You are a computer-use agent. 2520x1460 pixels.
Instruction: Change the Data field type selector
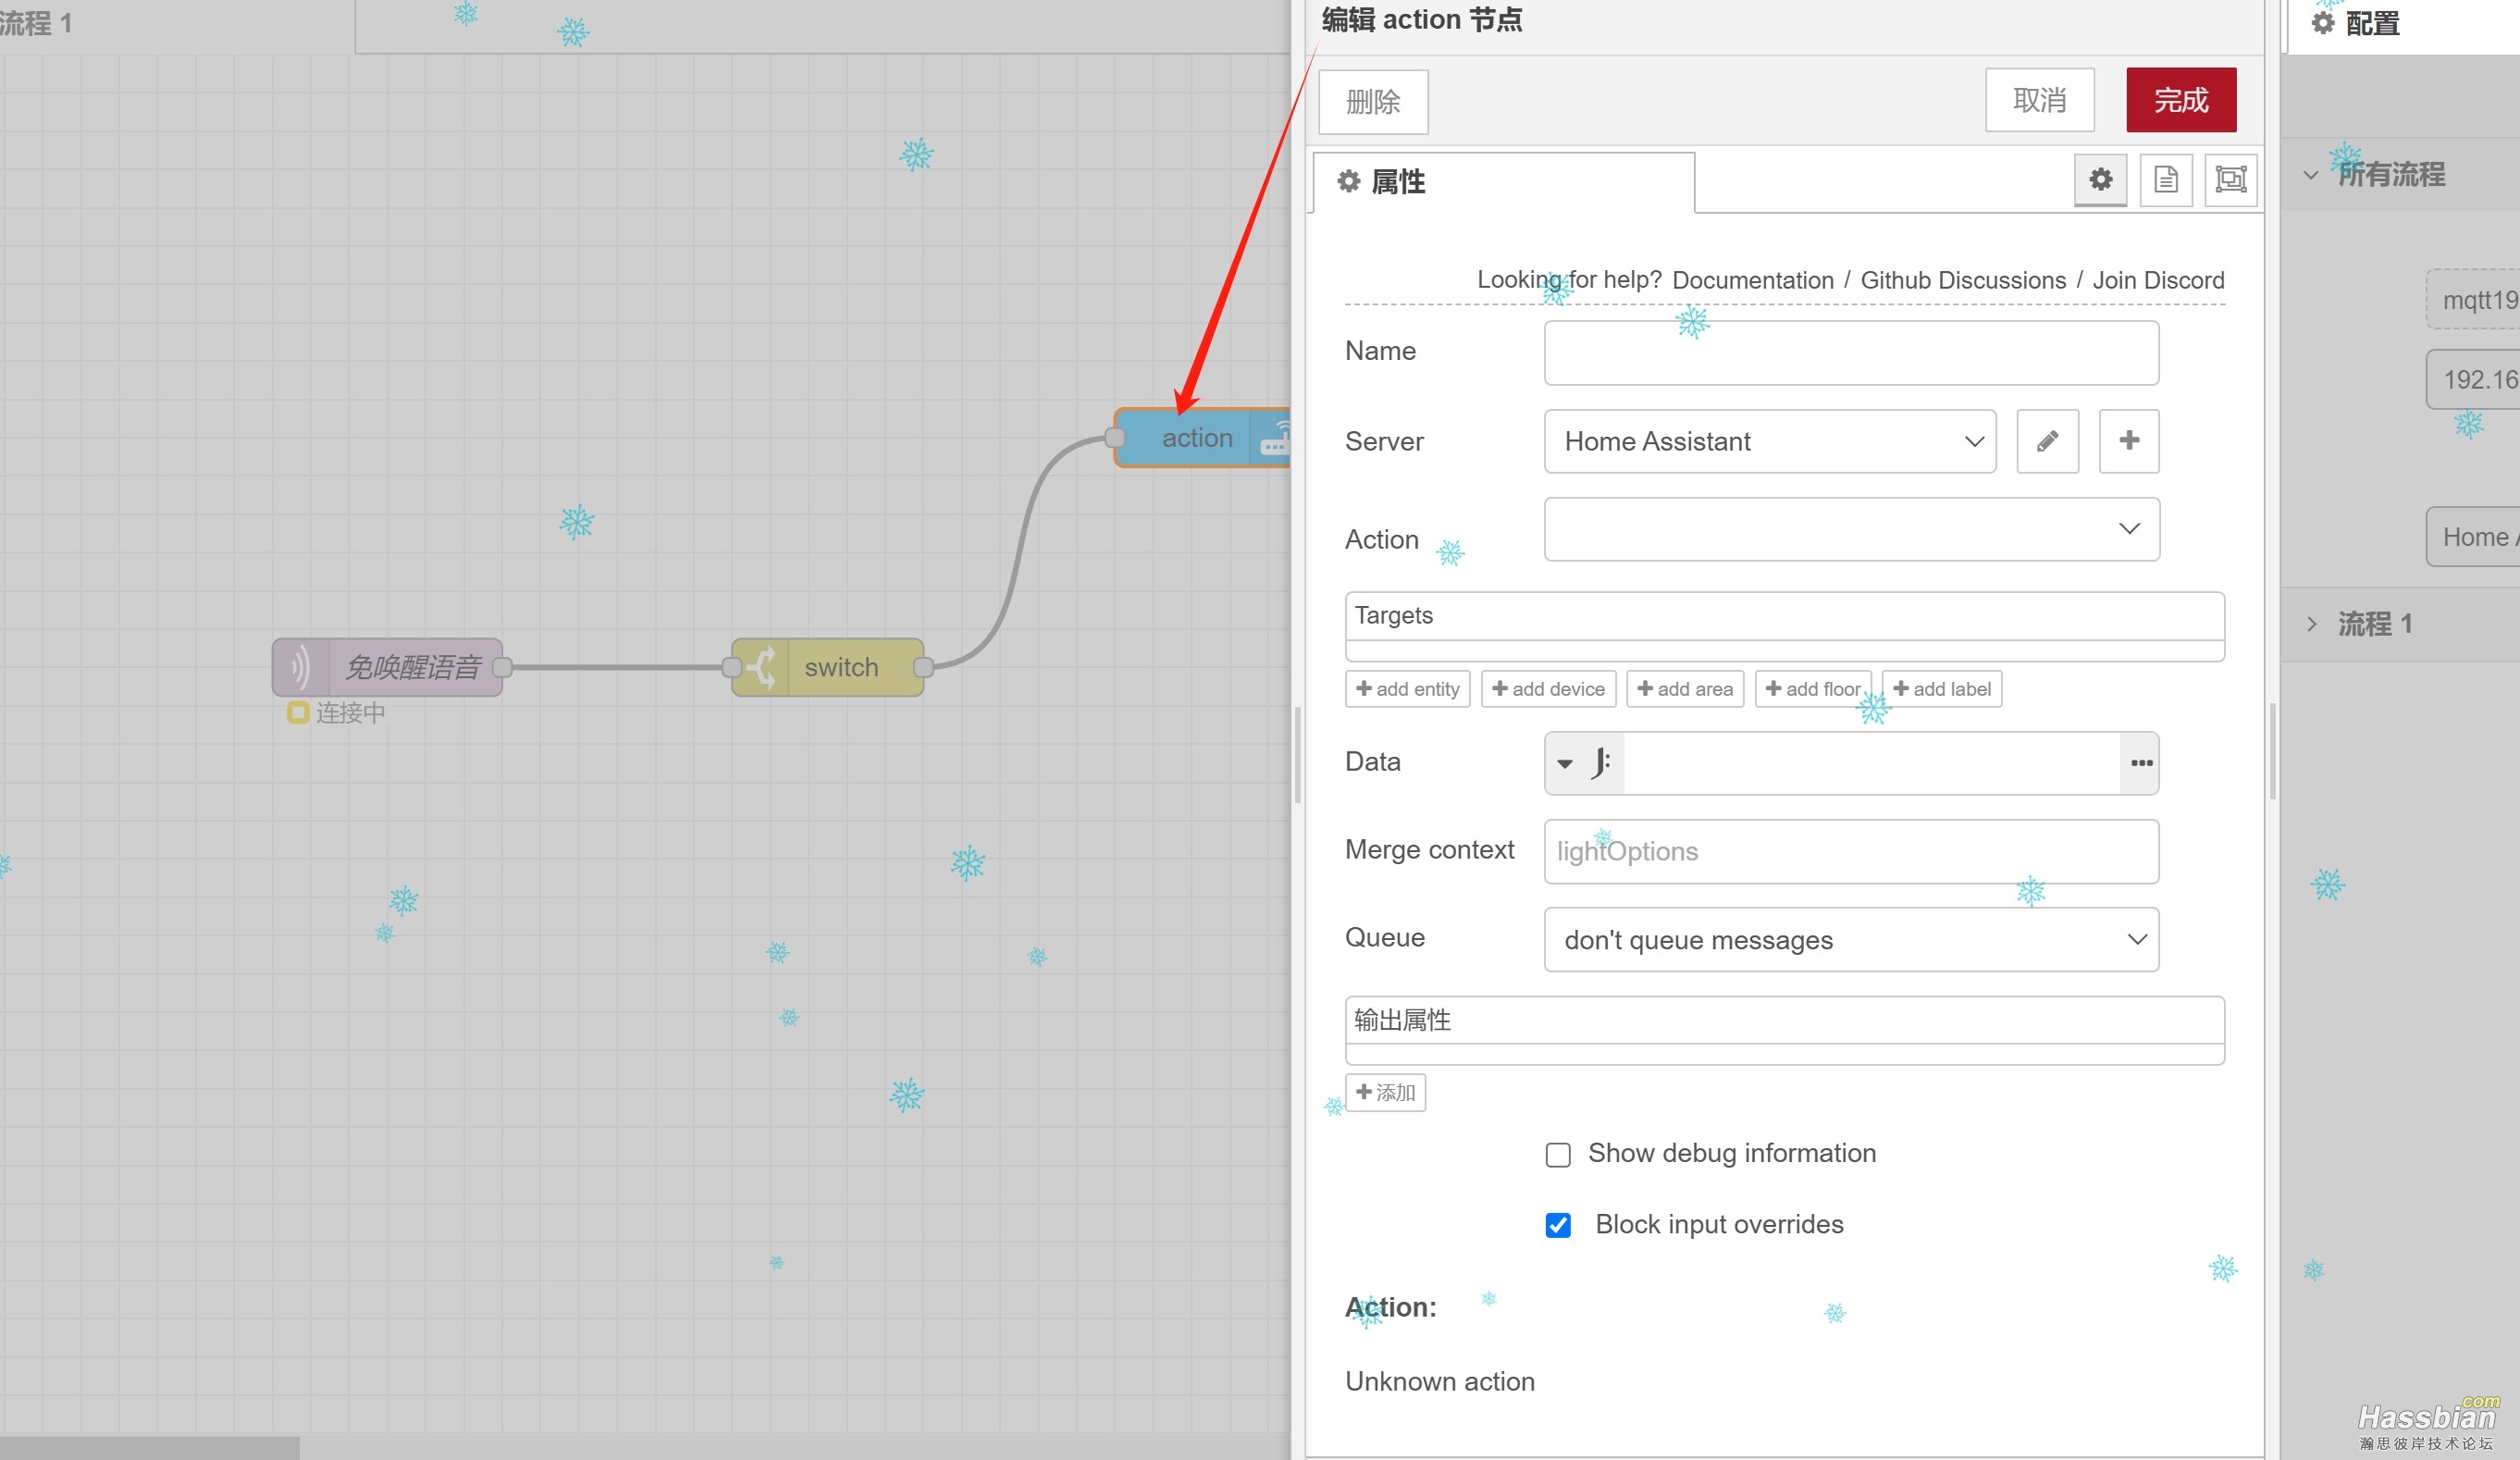[x=1583, y=763]
